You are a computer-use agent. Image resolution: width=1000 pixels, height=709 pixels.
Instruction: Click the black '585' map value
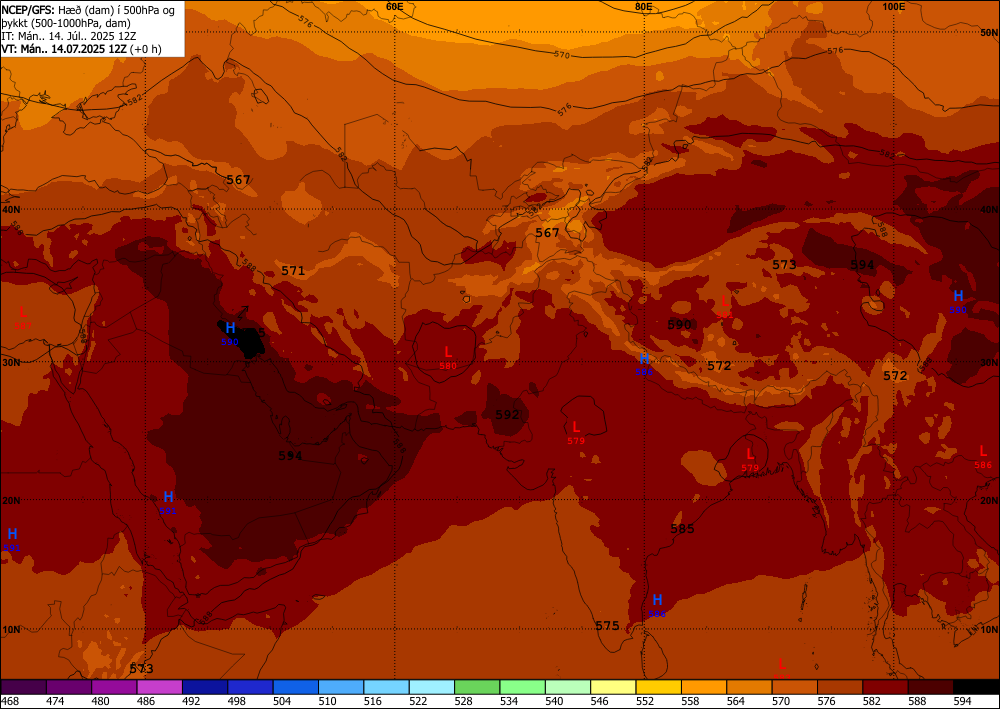click(682, 528)
